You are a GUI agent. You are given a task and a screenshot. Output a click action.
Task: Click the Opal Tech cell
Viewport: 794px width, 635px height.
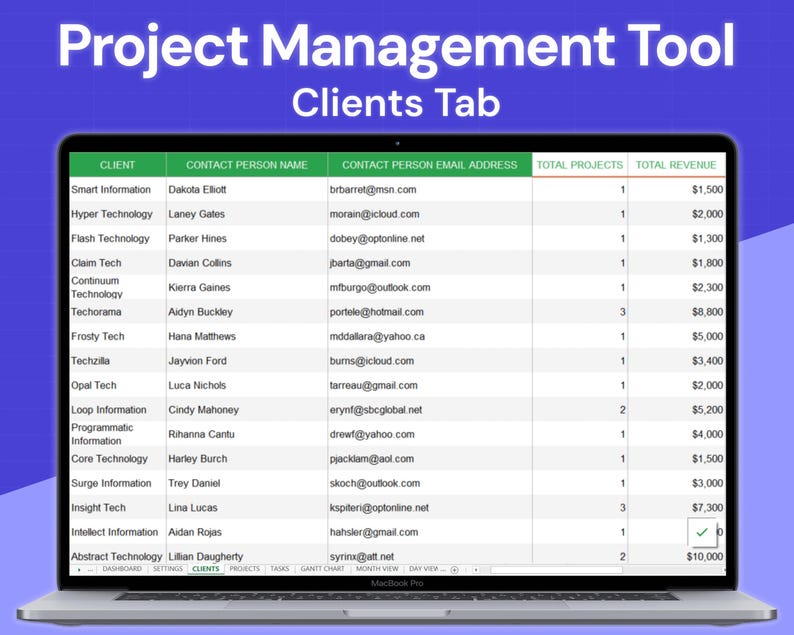pyautogui.click(x=117, y=385)
